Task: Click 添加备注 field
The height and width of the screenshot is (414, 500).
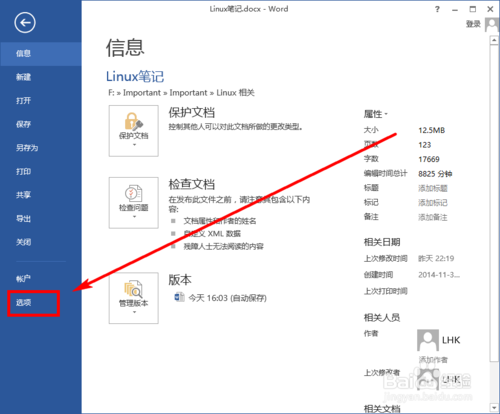Action: click(433, 217)
